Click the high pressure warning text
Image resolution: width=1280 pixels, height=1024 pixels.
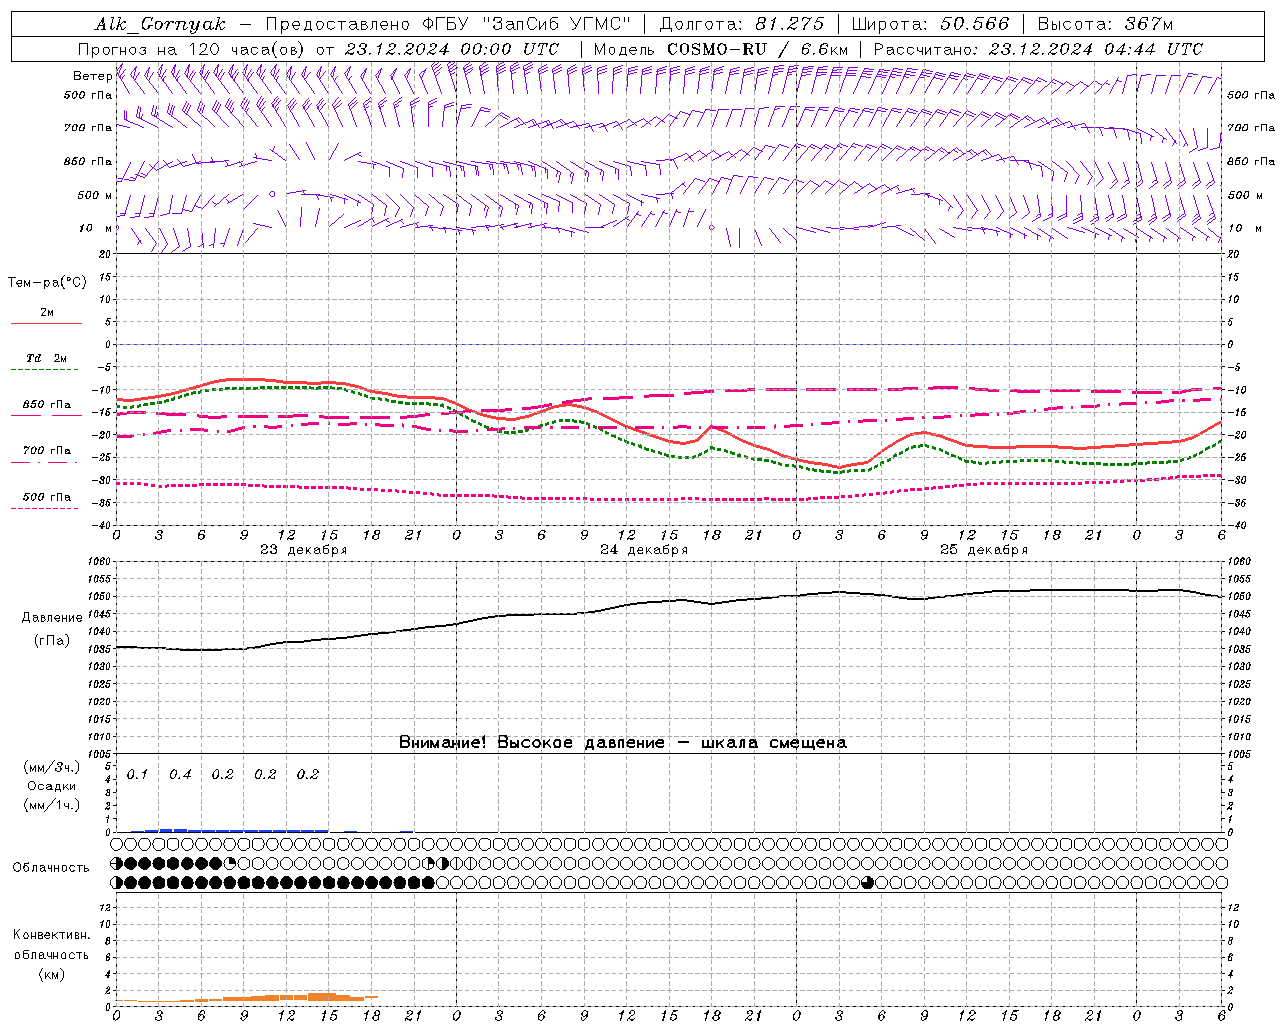click(x=622, y=742)
